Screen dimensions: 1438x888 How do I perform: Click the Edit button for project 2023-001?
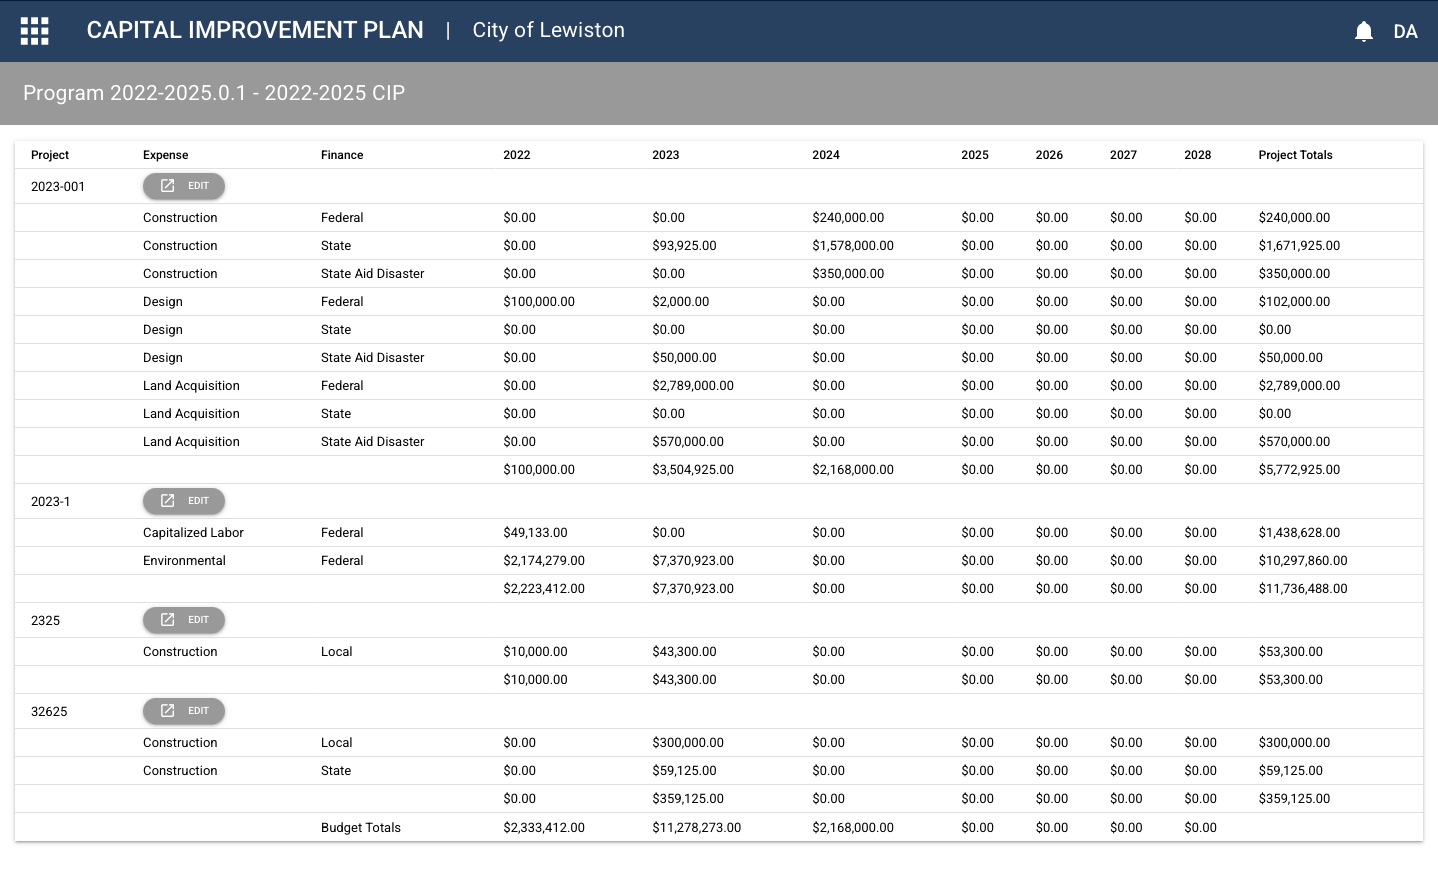coord(184,185)
